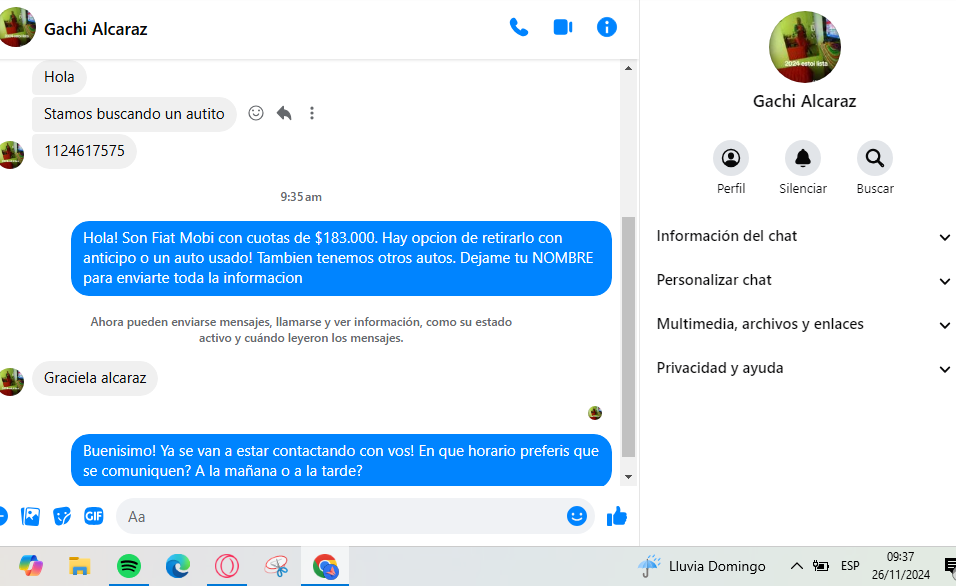Open Spotify from the taskbar

coord(129,566)
